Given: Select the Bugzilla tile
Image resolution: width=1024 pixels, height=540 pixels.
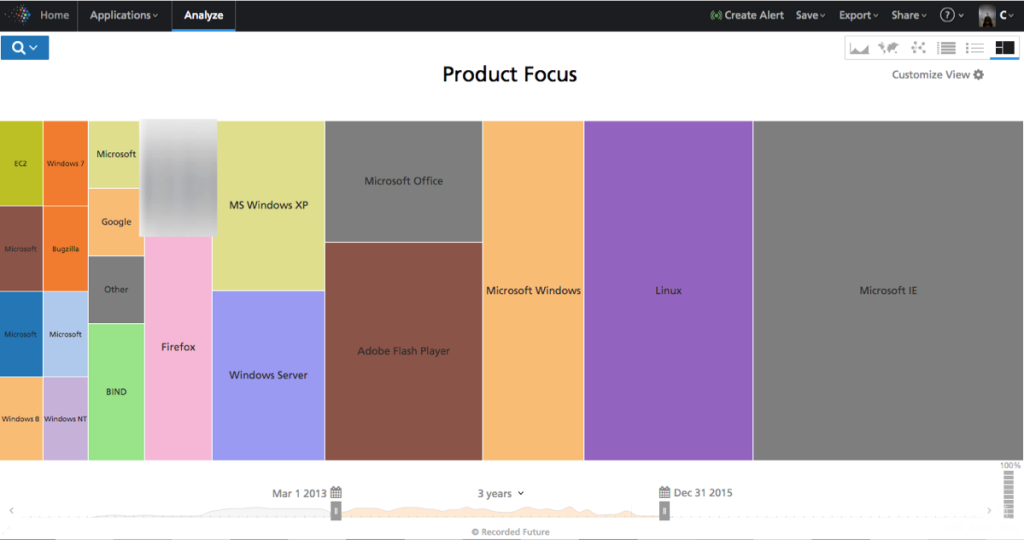Looking at the screenshot, I should pos(65,249).
